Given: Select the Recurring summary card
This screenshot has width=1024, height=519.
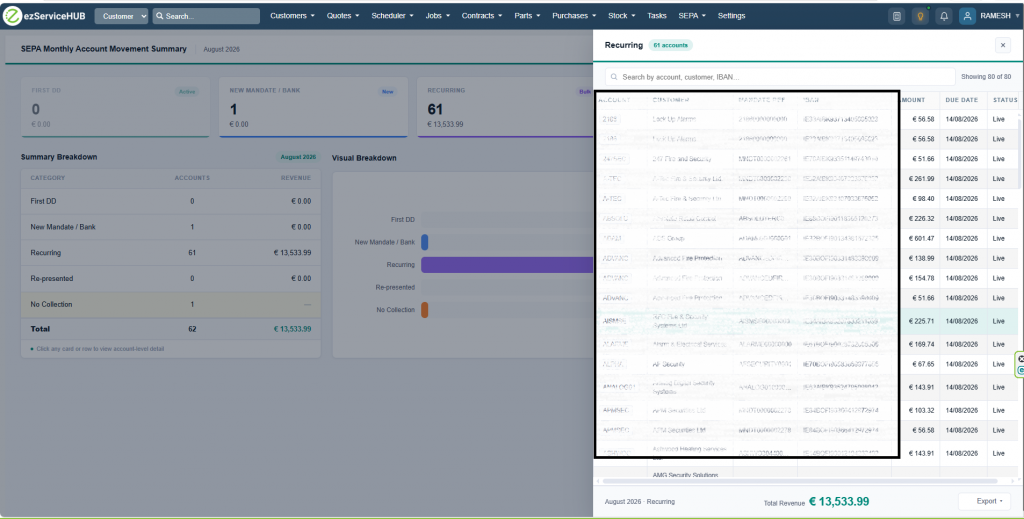Looking at the screenshot, I should [x=505, y=107].
